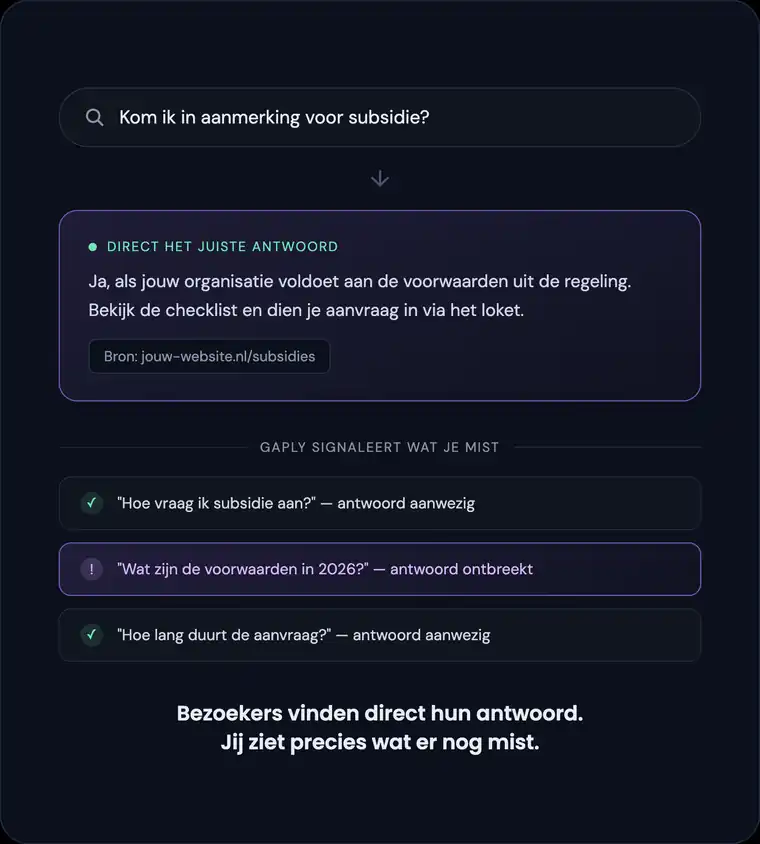Viewport: 760px width, 844px height.
Task: Open the source link jouw-website.nl/subsidies
Action: tap(209, 356)
